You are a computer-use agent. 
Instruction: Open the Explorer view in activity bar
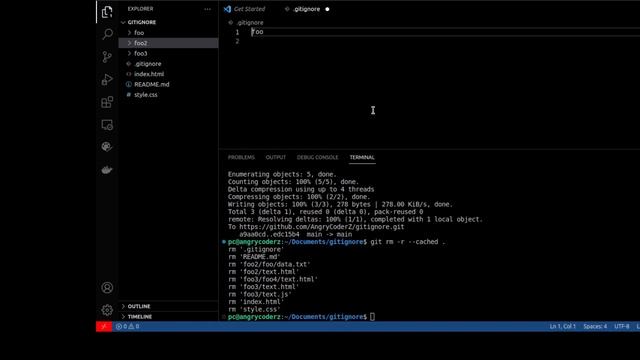click(x=107, y=12)
